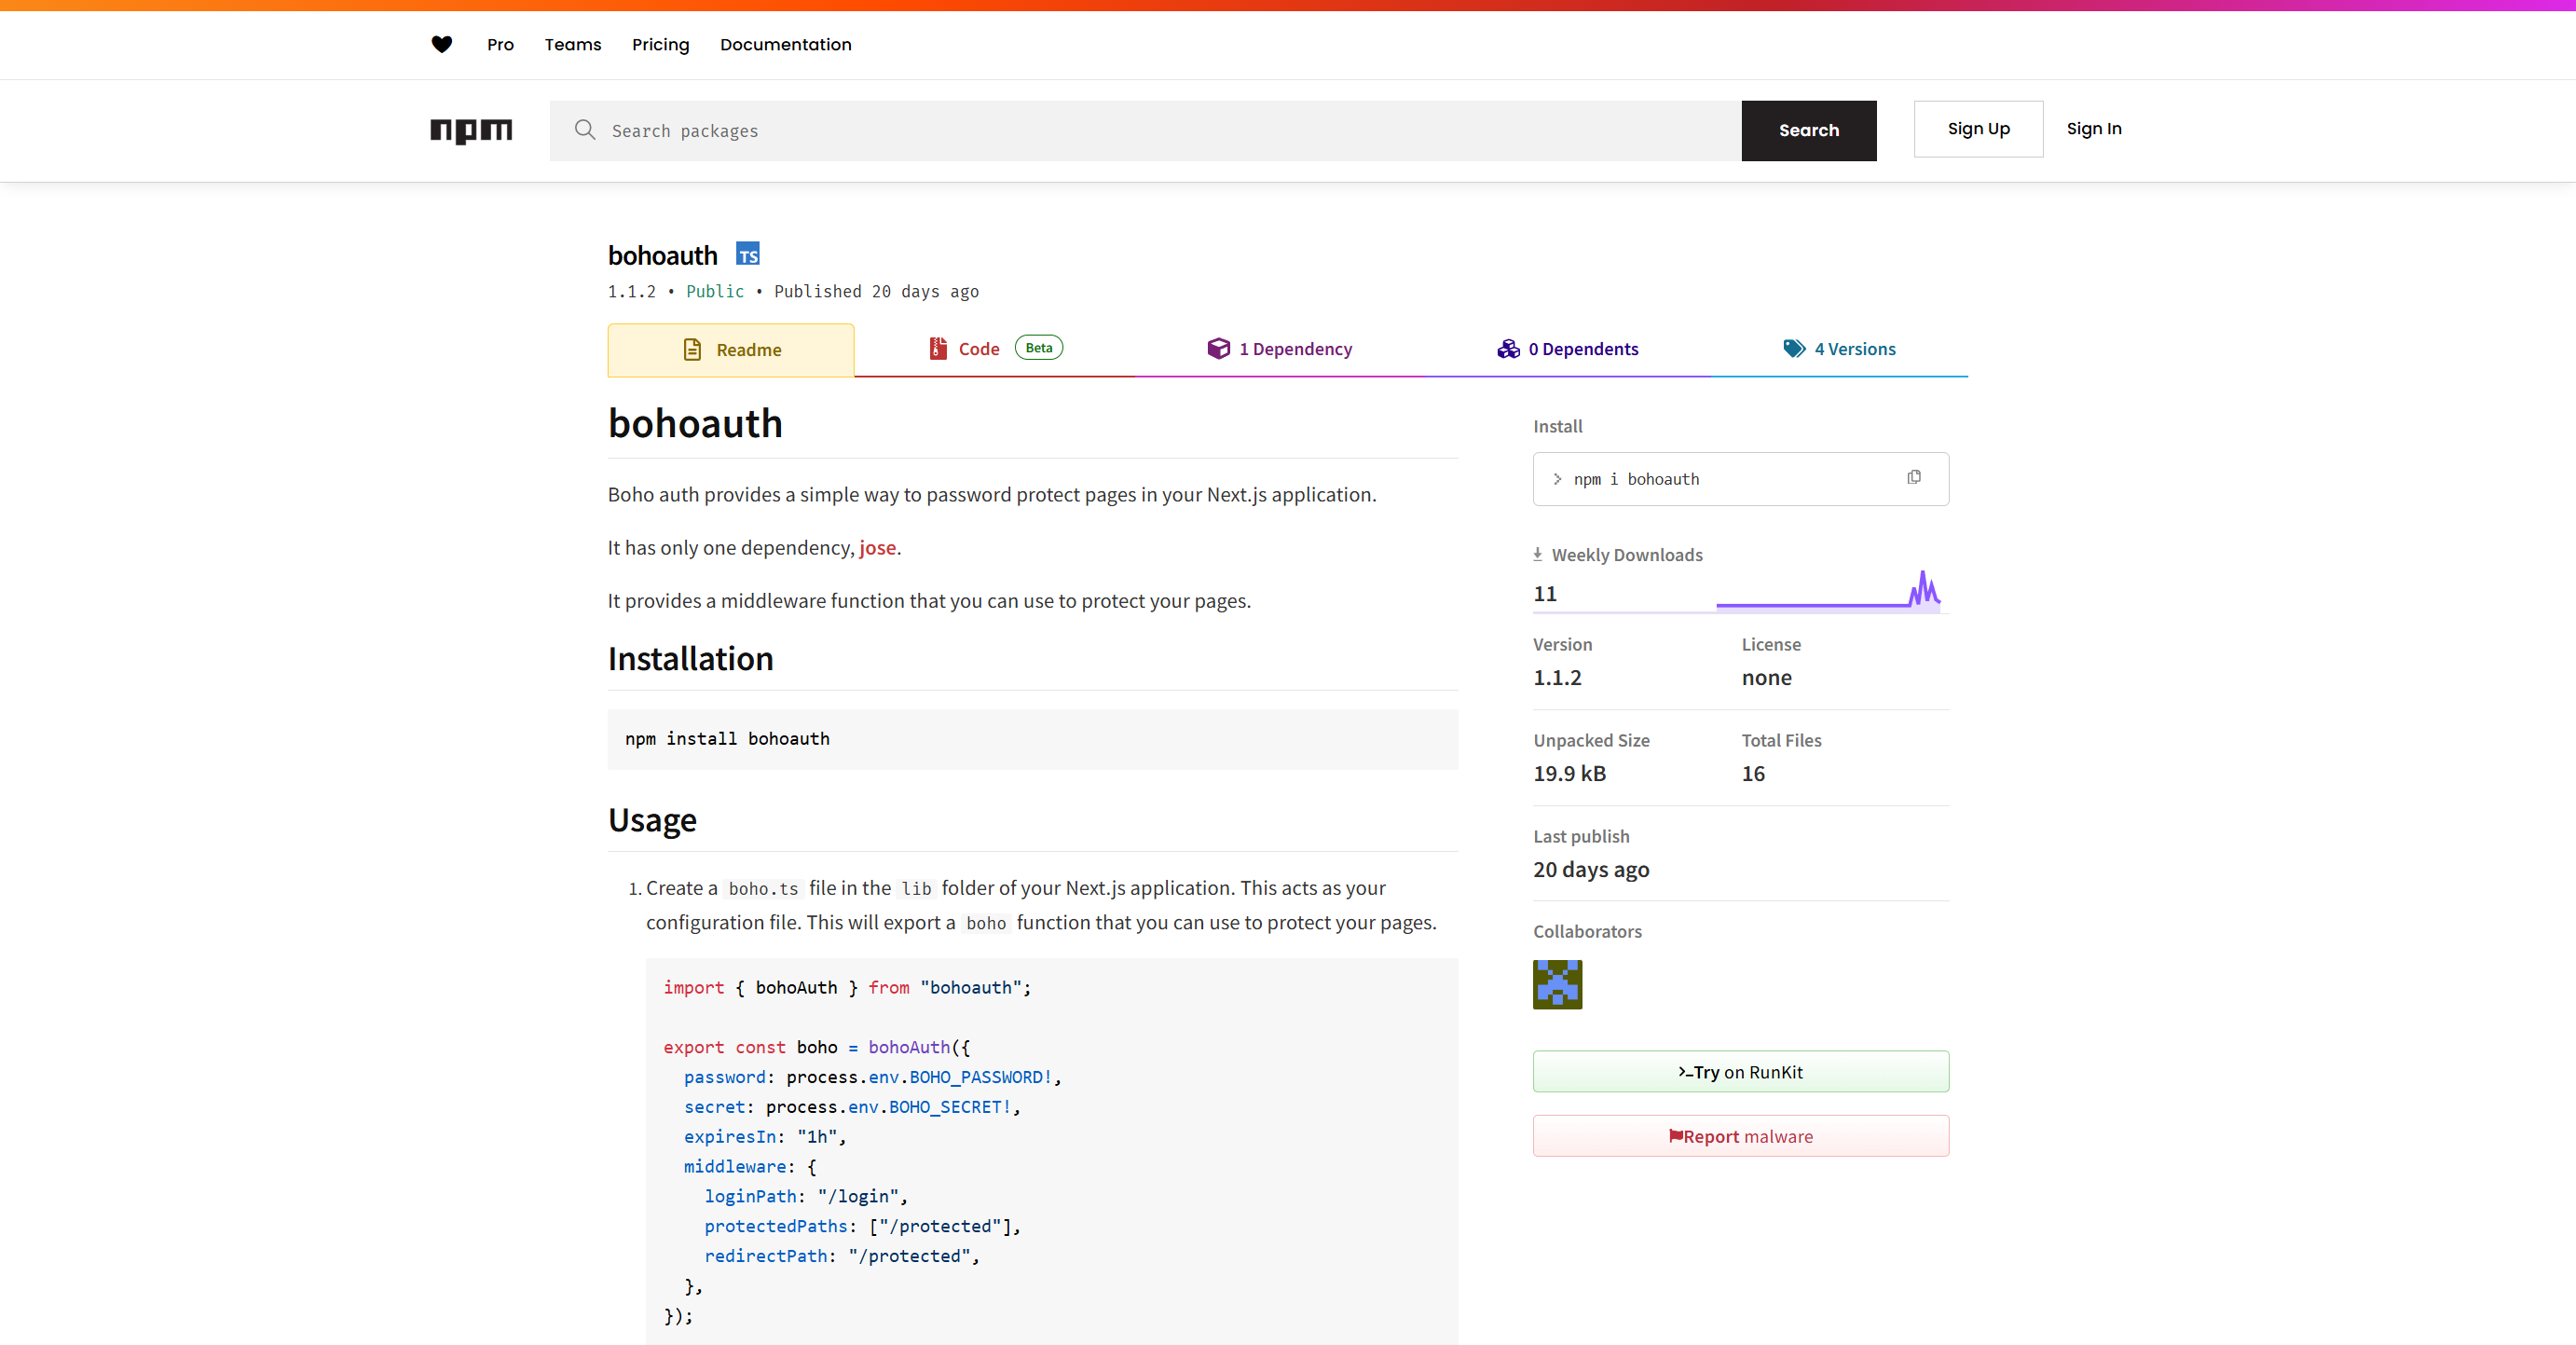Switch to the Code tab
Image resolution: width=2576 pixels, height=1345 pixels.
[995, 349]
